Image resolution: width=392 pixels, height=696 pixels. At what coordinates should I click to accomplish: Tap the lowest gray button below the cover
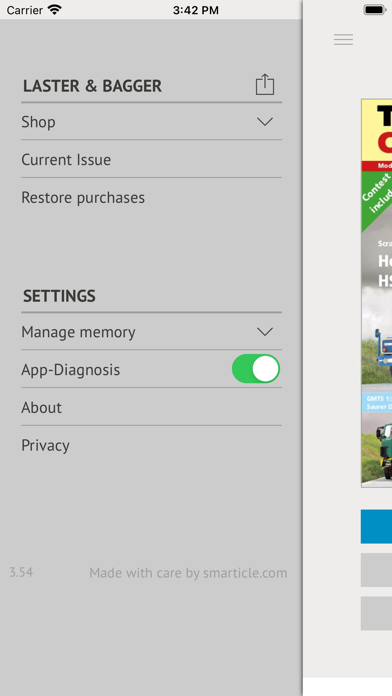point(376,613)
